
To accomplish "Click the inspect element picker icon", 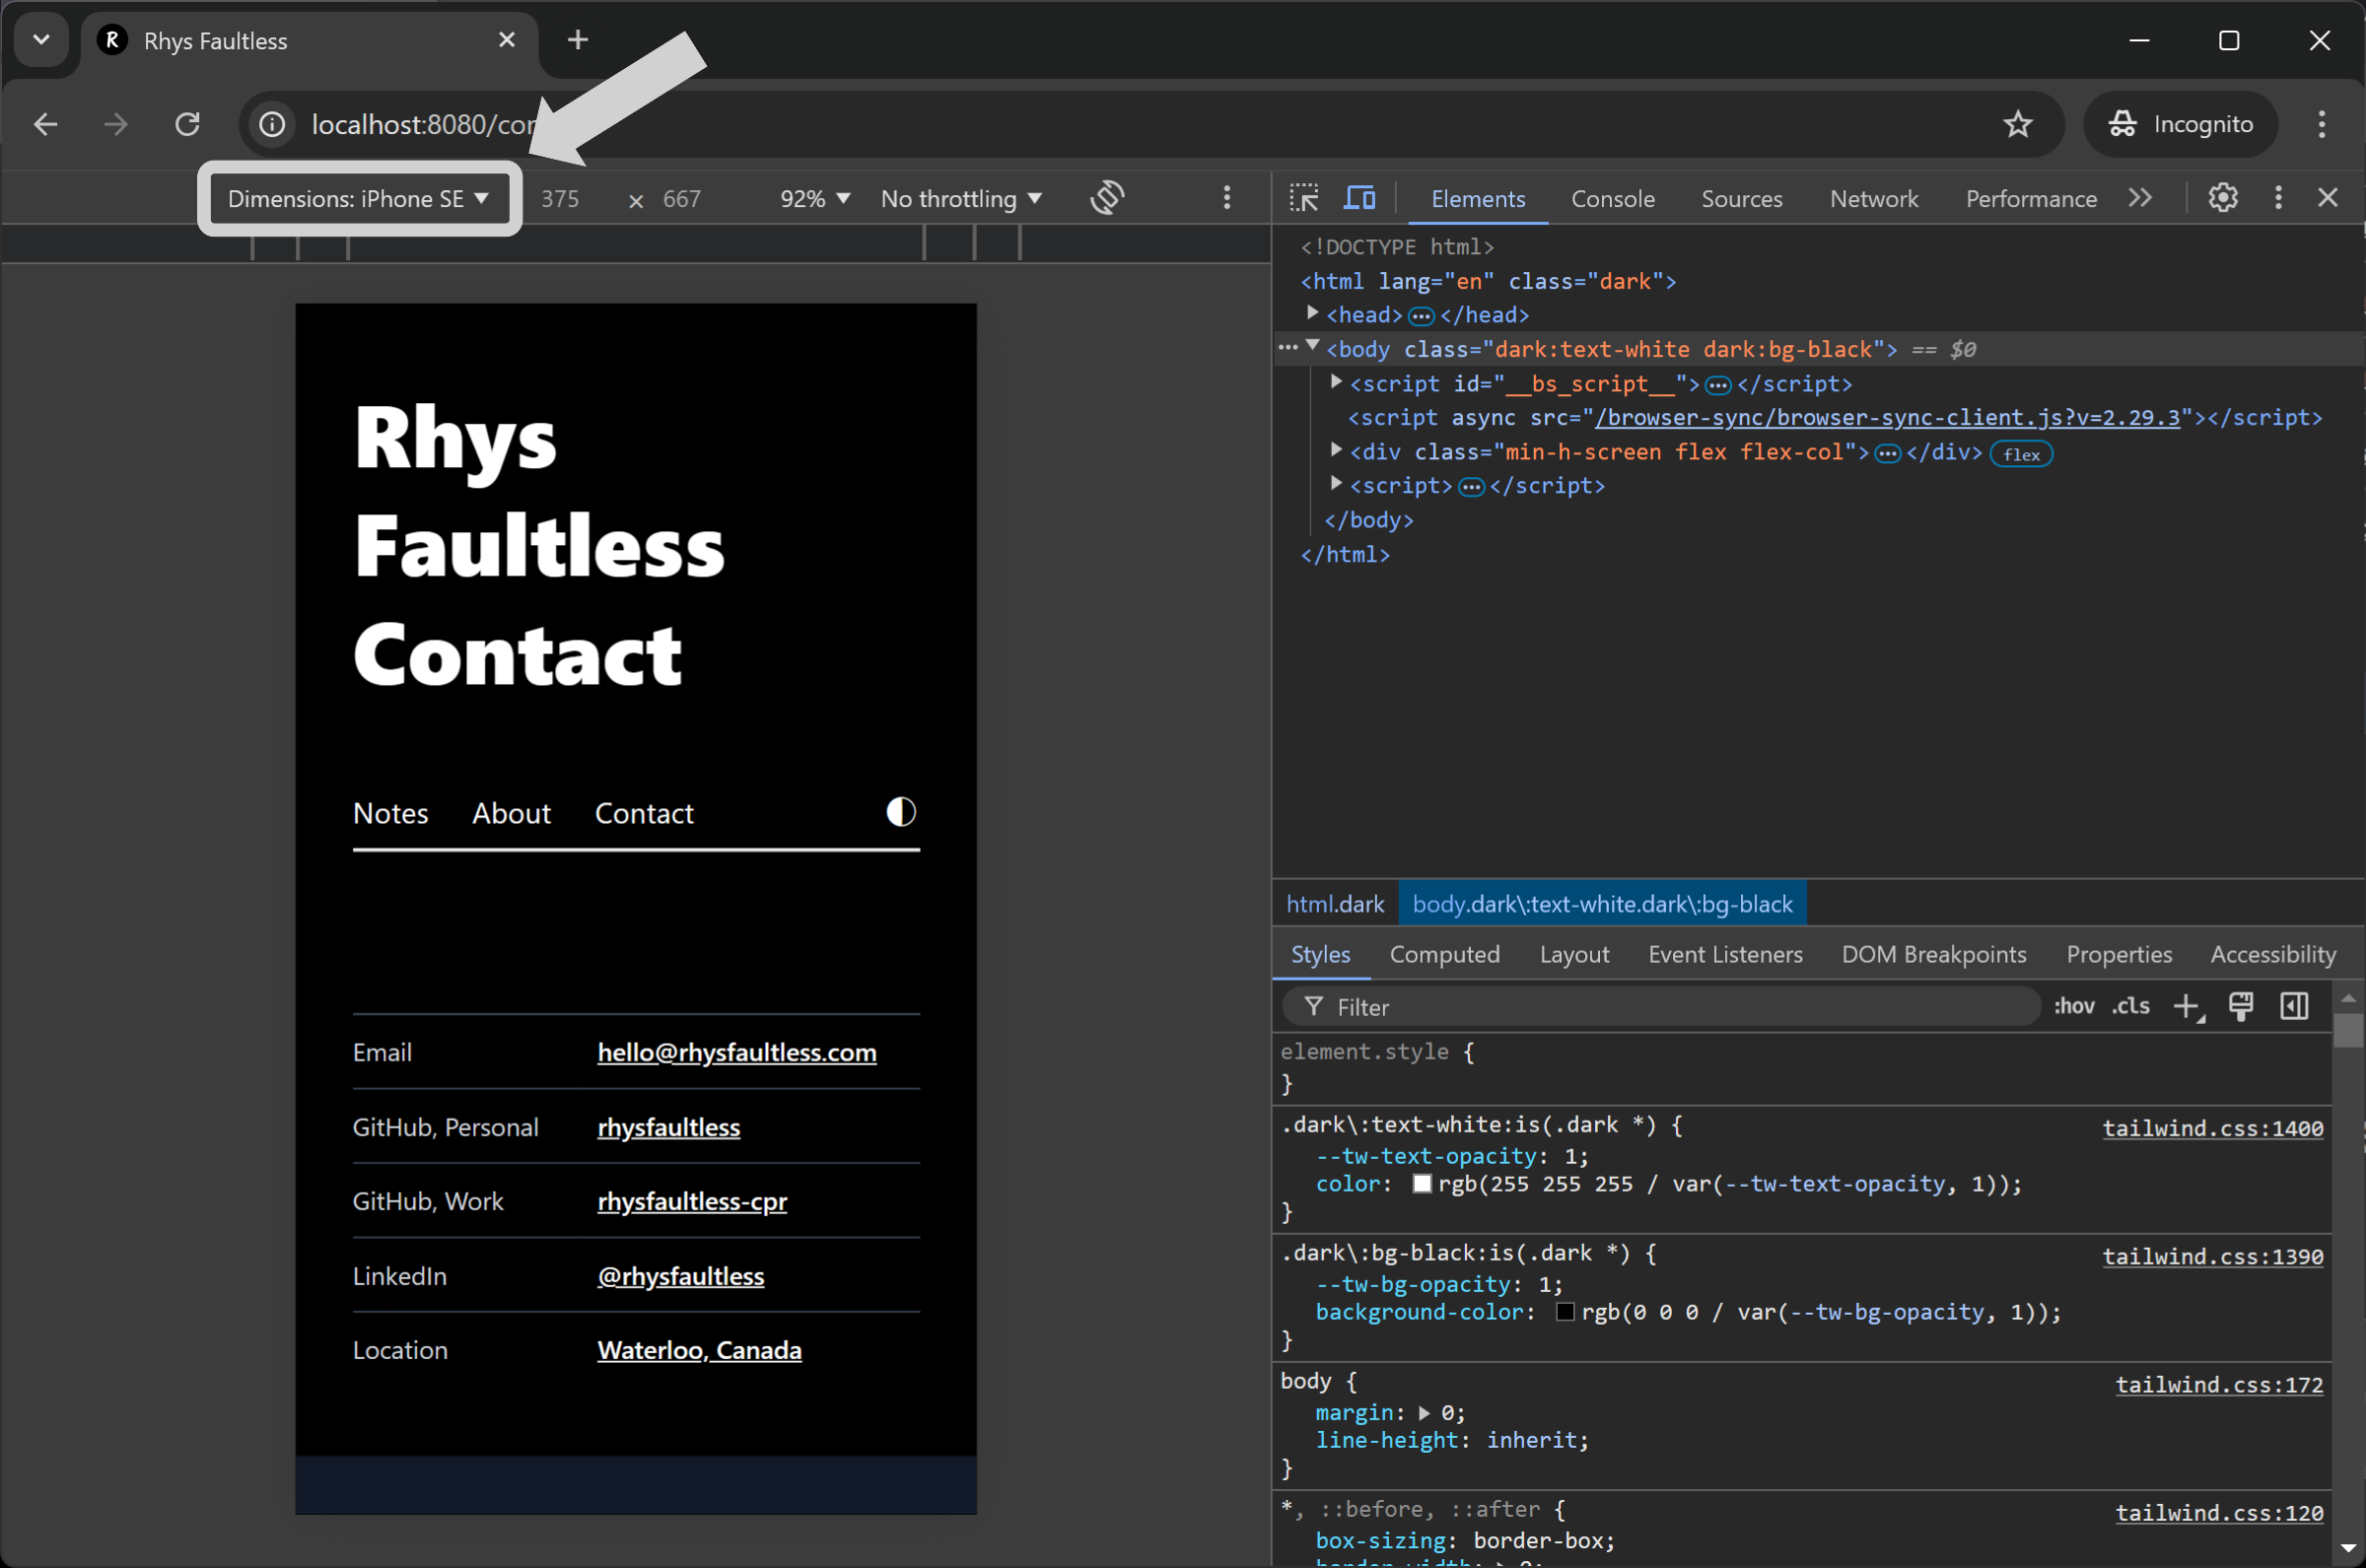I will tap(1304, 198).
